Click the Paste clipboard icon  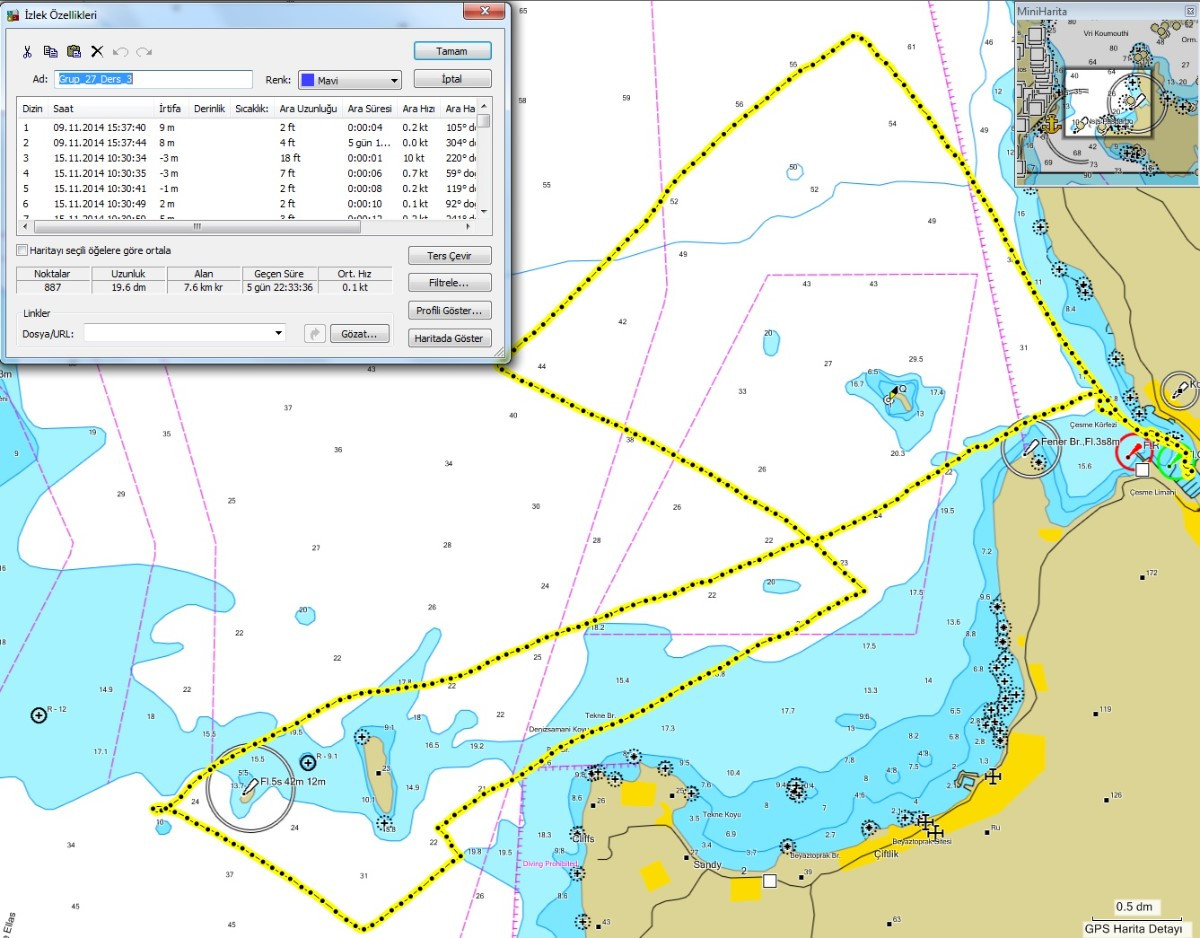coord(74,51)
